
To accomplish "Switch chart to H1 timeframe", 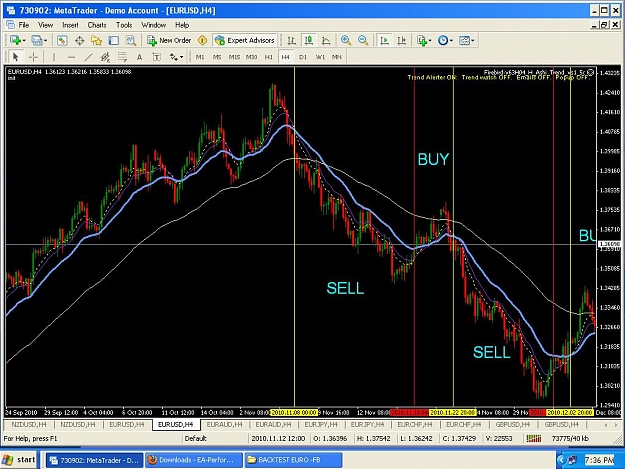I will coord(269,57).
